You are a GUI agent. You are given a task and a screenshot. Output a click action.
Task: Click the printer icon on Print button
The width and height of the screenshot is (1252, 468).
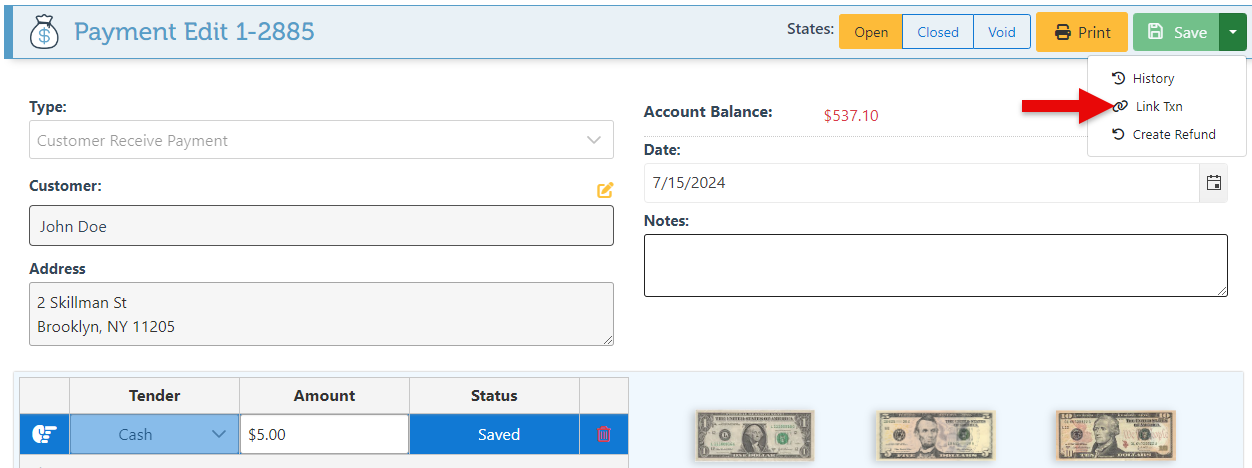[1063, 32]
